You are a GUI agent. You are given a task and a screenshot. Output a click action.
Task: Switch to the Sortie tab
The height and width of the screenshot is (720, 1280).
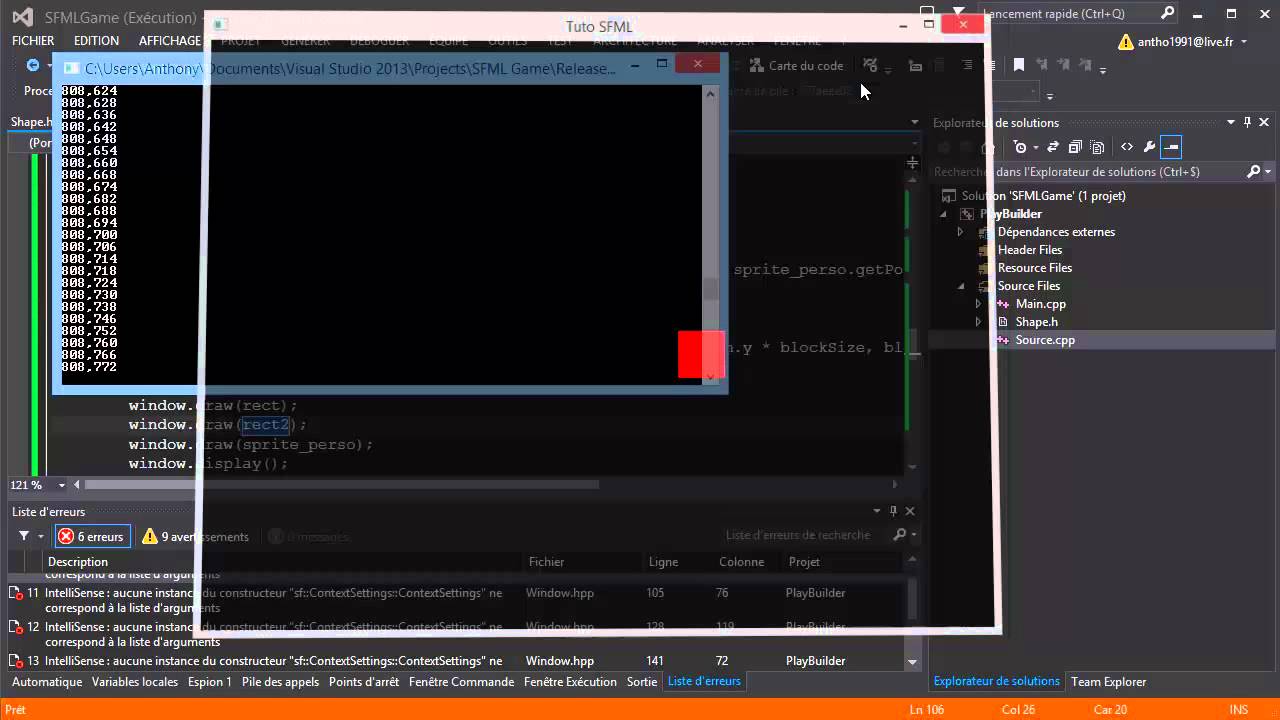642,682
